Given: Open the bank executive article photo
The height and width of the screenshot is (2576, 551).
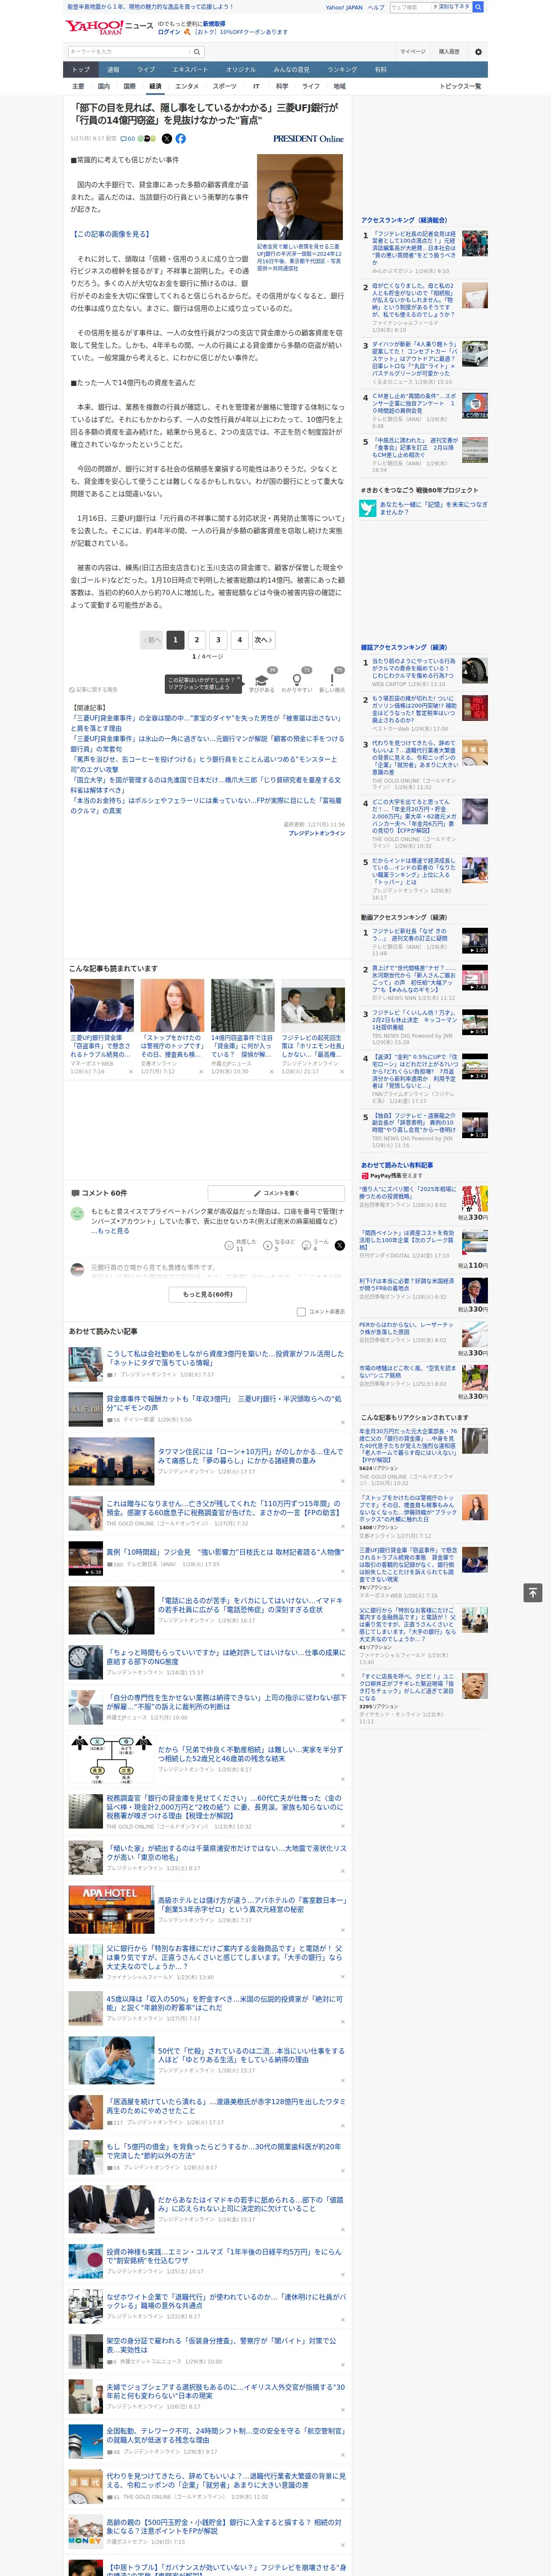Looking at the screenshot, I should (300, 197).
